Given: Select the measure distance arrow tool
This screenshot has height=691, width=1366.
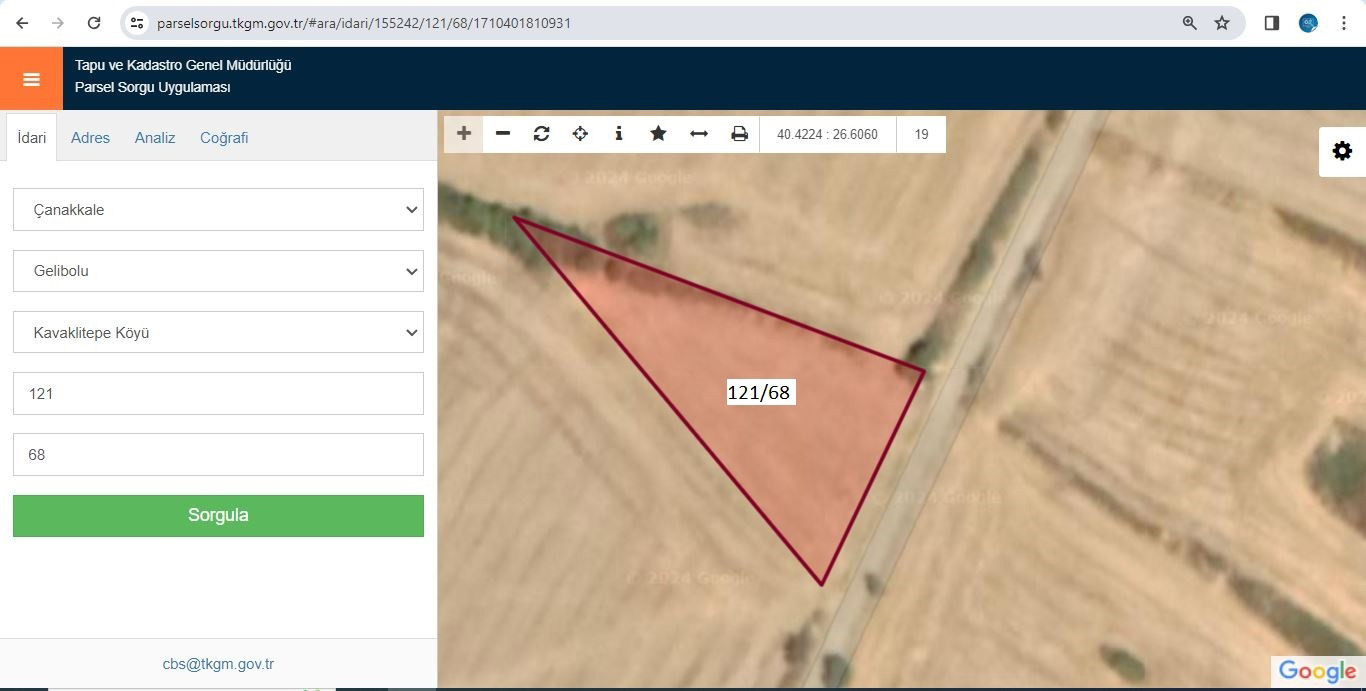Looking at the screenshot, I should coord(699,134).
